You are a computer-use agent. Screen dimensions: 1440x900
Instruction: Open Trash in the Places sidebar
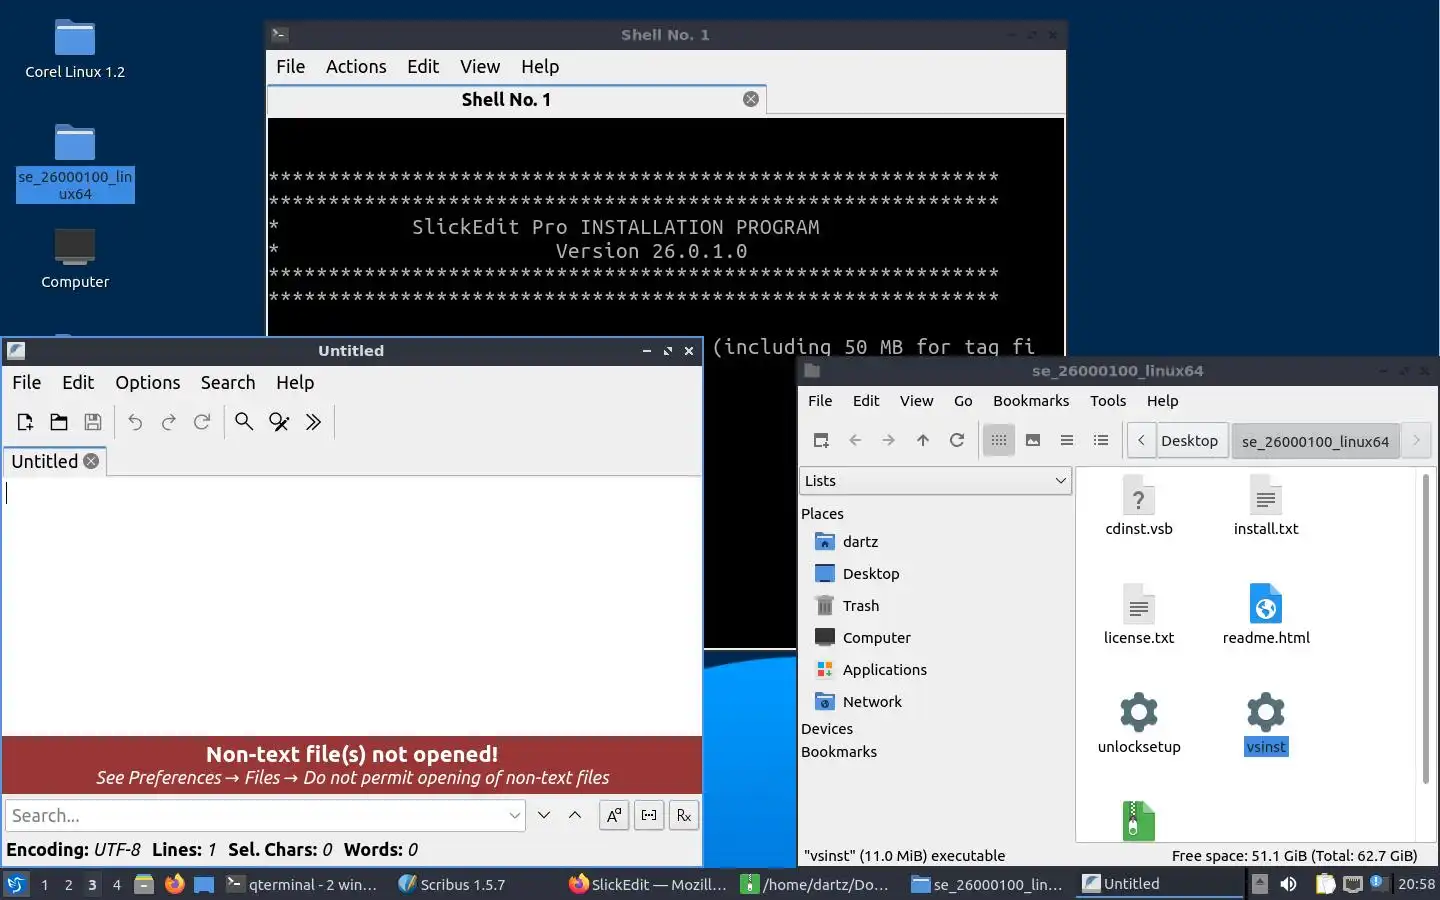[x=860, y=605]
